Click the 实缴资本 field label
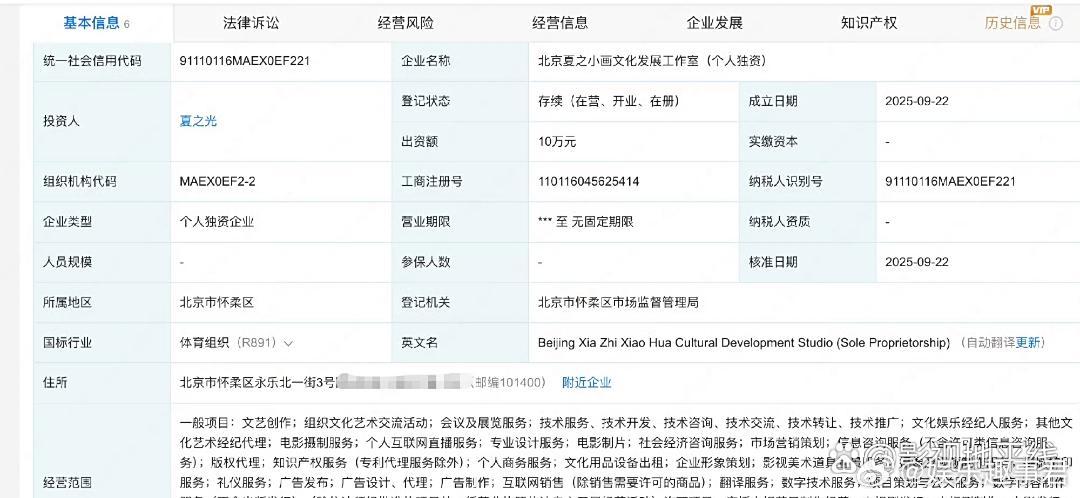 773,142
